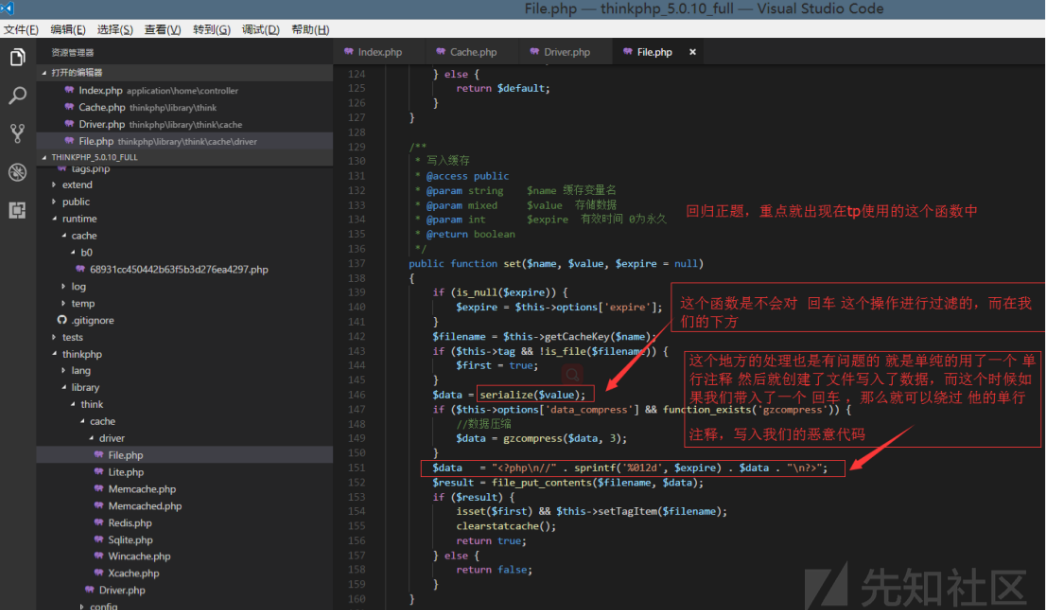The image size is (1046, 610).
Task: Collapse the library folder
Action: click(85, 387)
